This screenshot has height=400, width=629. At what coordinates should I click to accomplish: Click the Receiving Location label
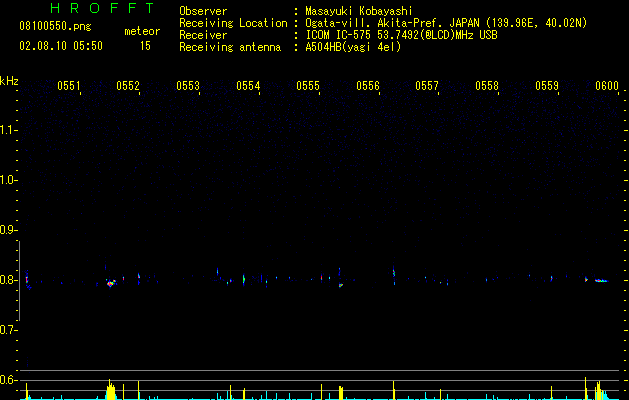coord(233,23)
